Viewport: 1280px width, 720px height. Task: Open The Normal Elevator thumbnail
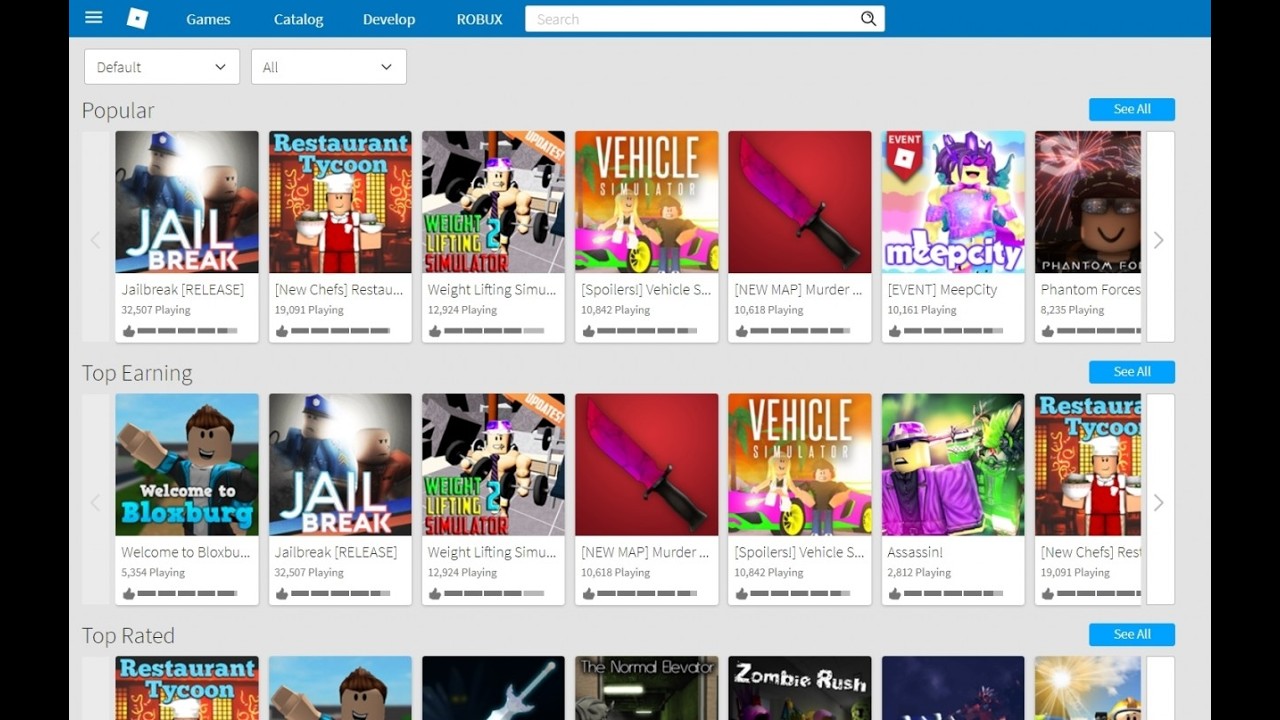click(x=646, y=688)
